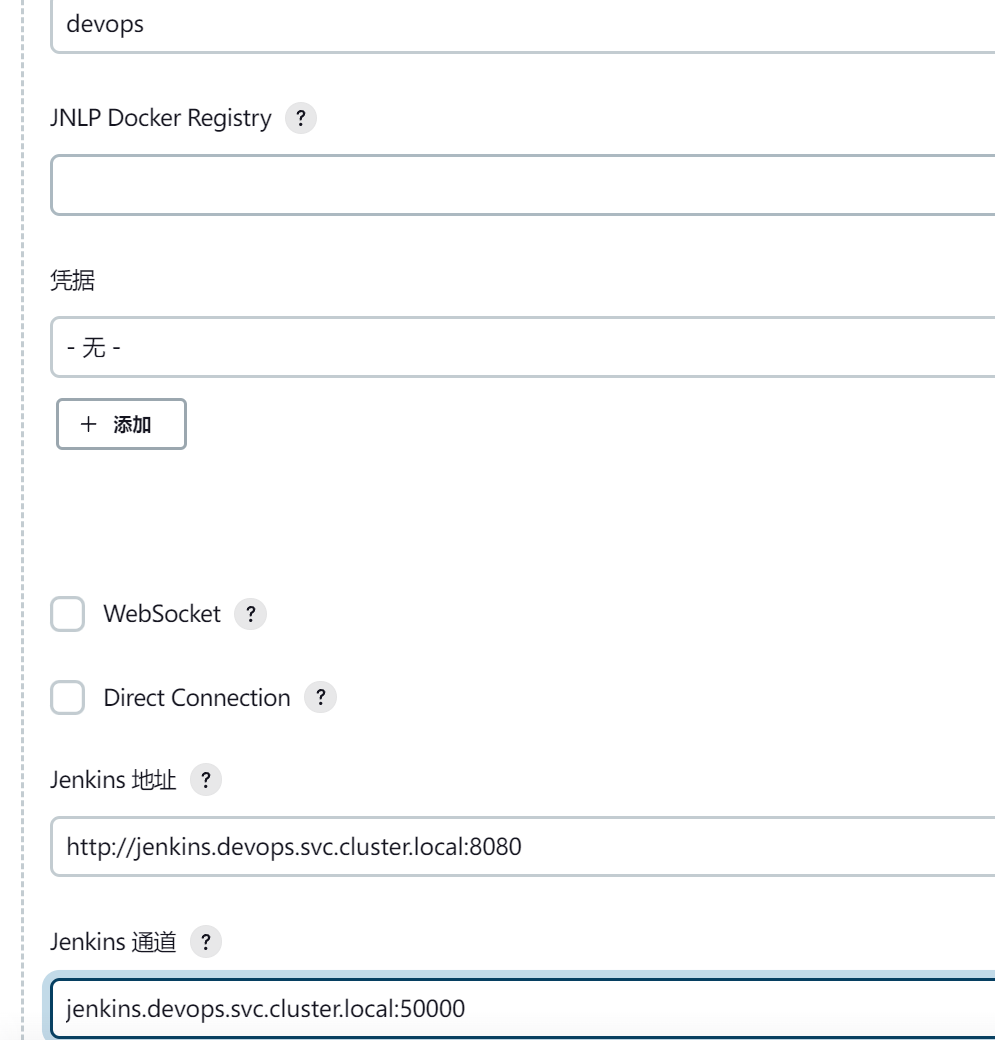This screenshot has width=995, height=1040.
Task: Open the 凭据 credentials dropdown
Action: pyautogui.click(x=523, y=347)
